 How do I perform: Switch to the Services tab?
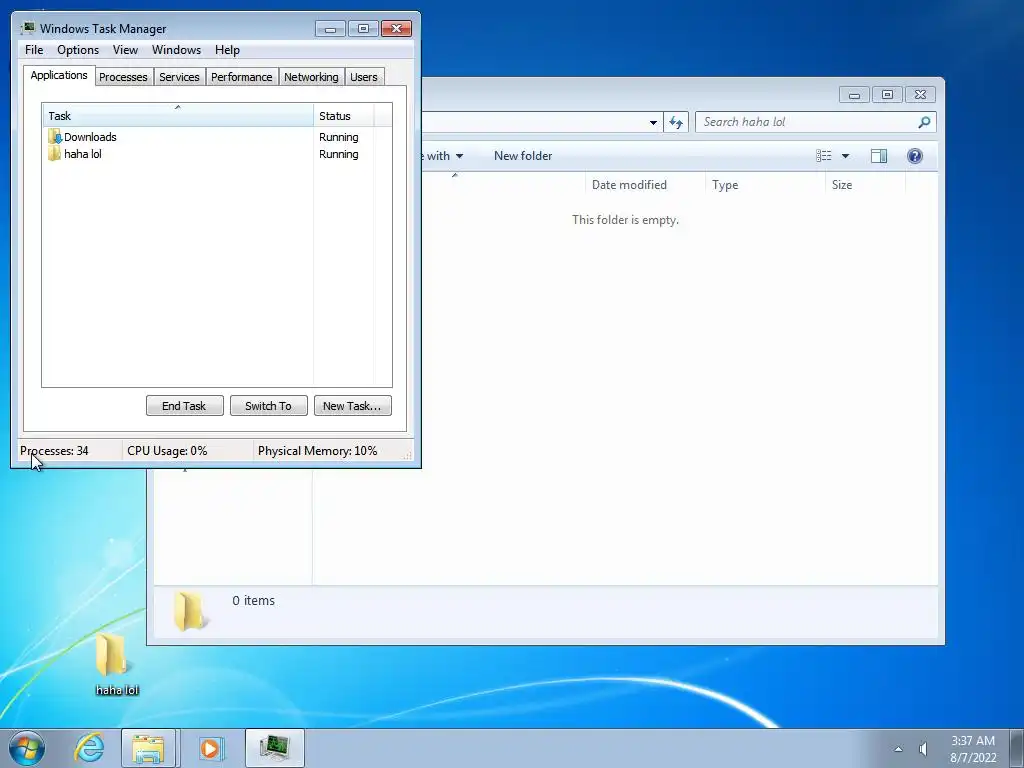(x=180, y=77)
